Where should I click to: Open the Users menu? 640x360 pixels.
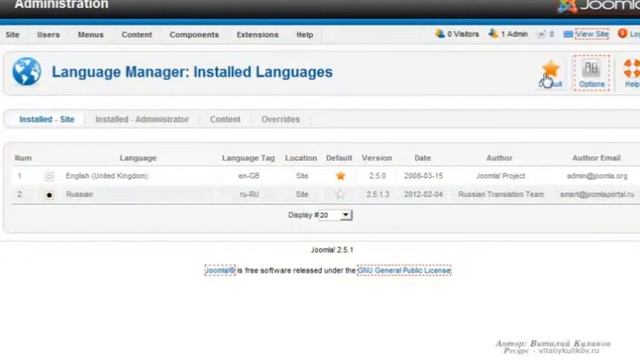(x=48, y=35)
